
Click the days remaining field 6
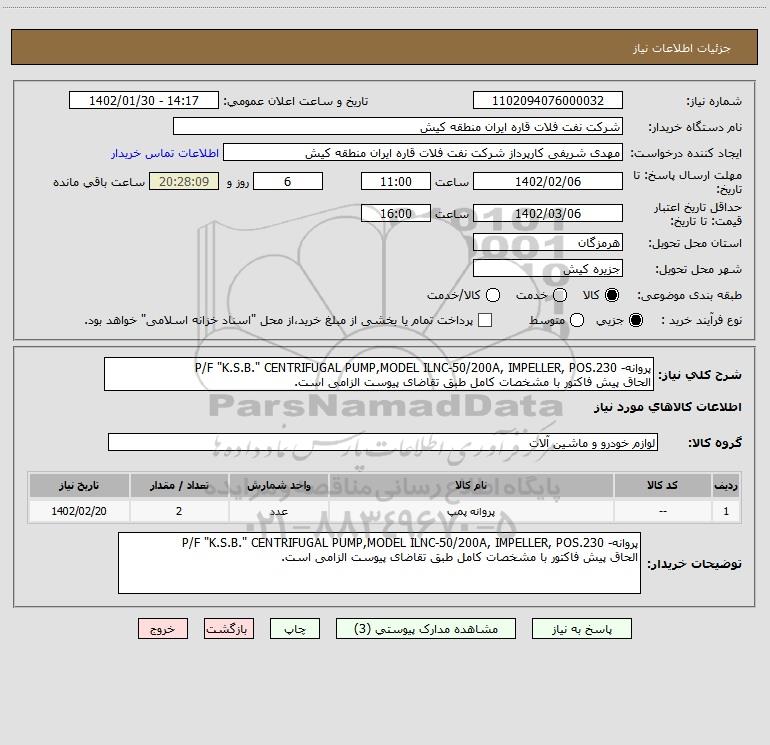288,182
